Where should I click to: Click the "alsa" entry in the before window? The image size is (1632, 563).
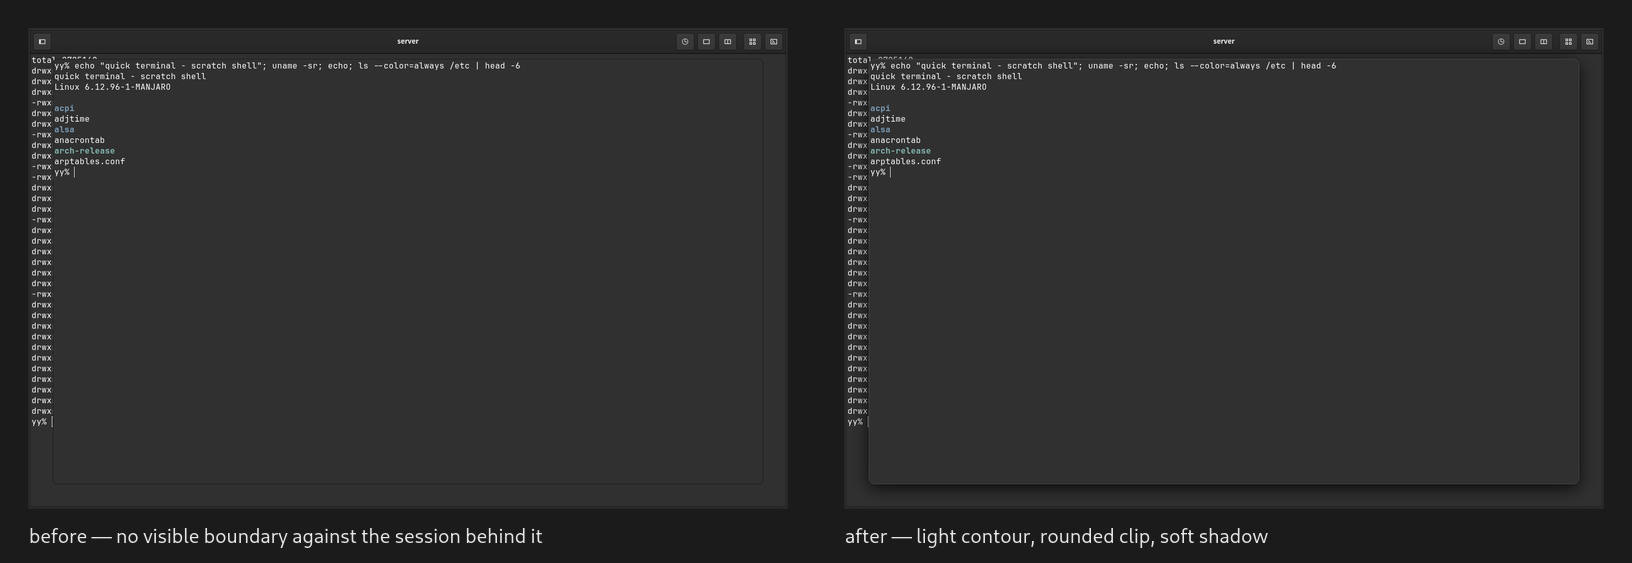(x=64, y=129)
